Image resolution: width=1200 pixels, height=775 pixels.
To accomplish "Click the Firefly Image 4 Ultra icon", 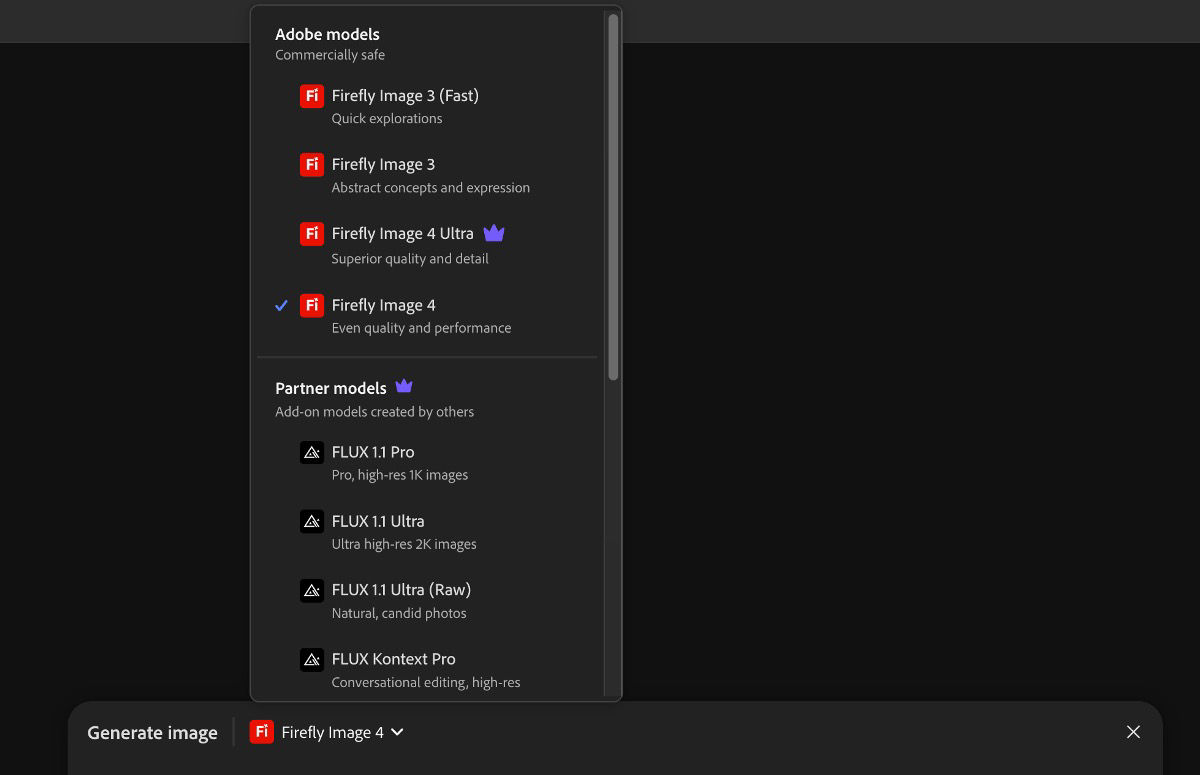I will [x=312, y=233].
